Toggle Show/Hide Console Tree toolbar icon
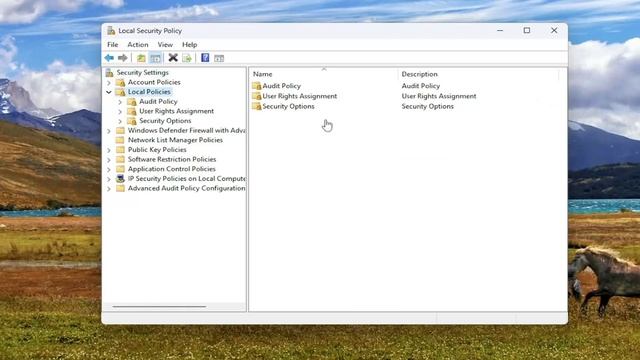Image resolution: width=640 pixels, height=360 pixels. click(156, 58)
